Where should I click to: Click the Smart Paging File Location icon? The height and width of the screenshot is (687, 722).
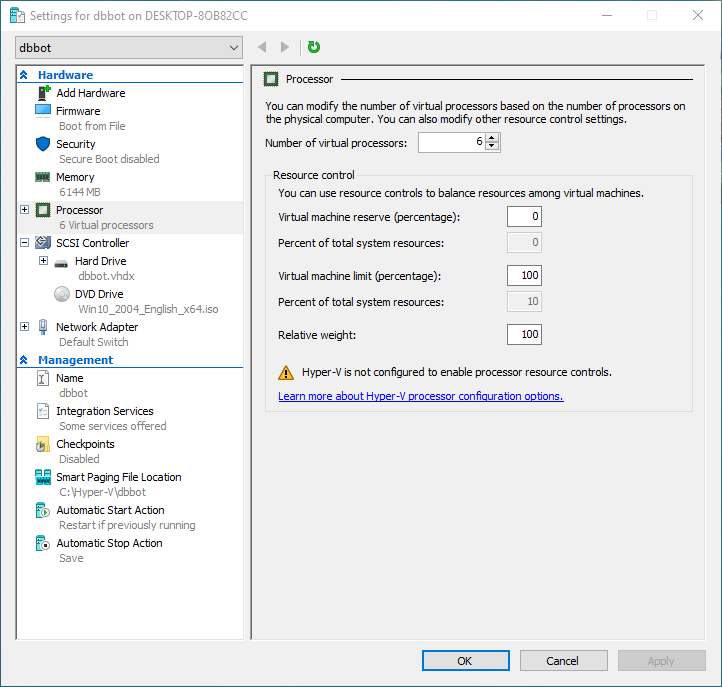(43, 477)
